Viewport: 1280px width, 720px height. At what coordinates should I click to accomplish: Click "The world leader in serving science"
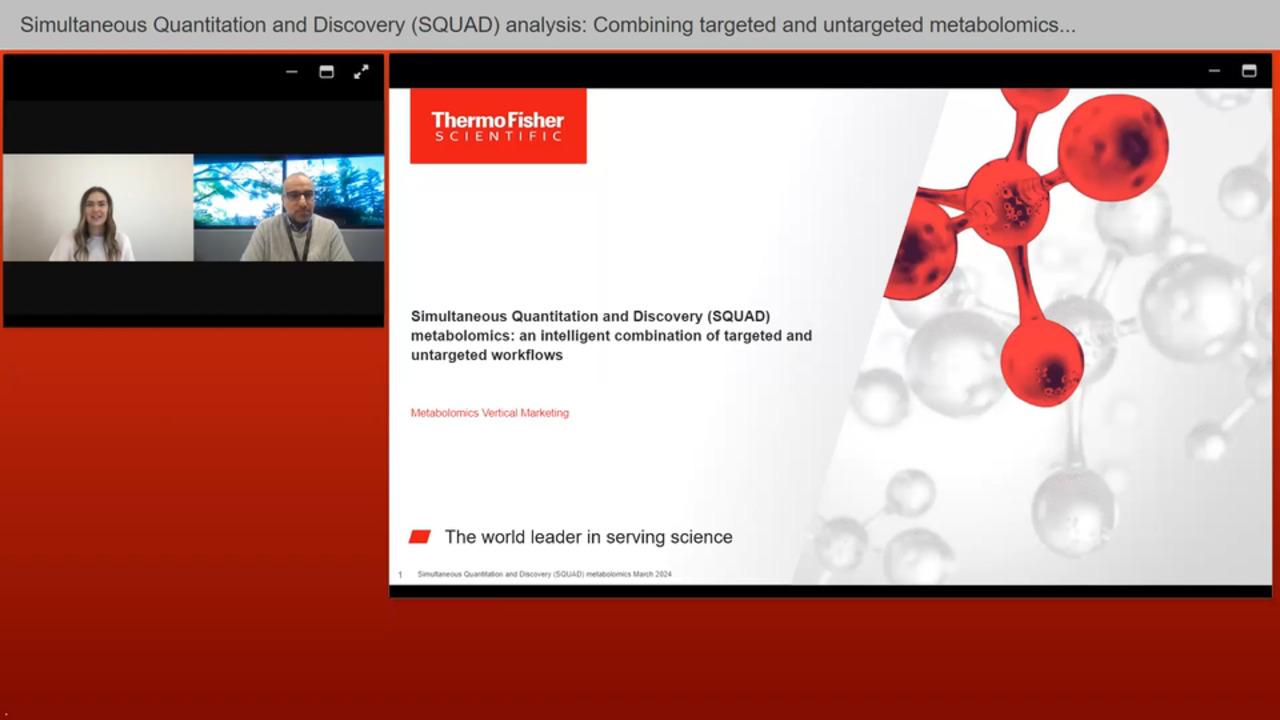coord(588,537)
